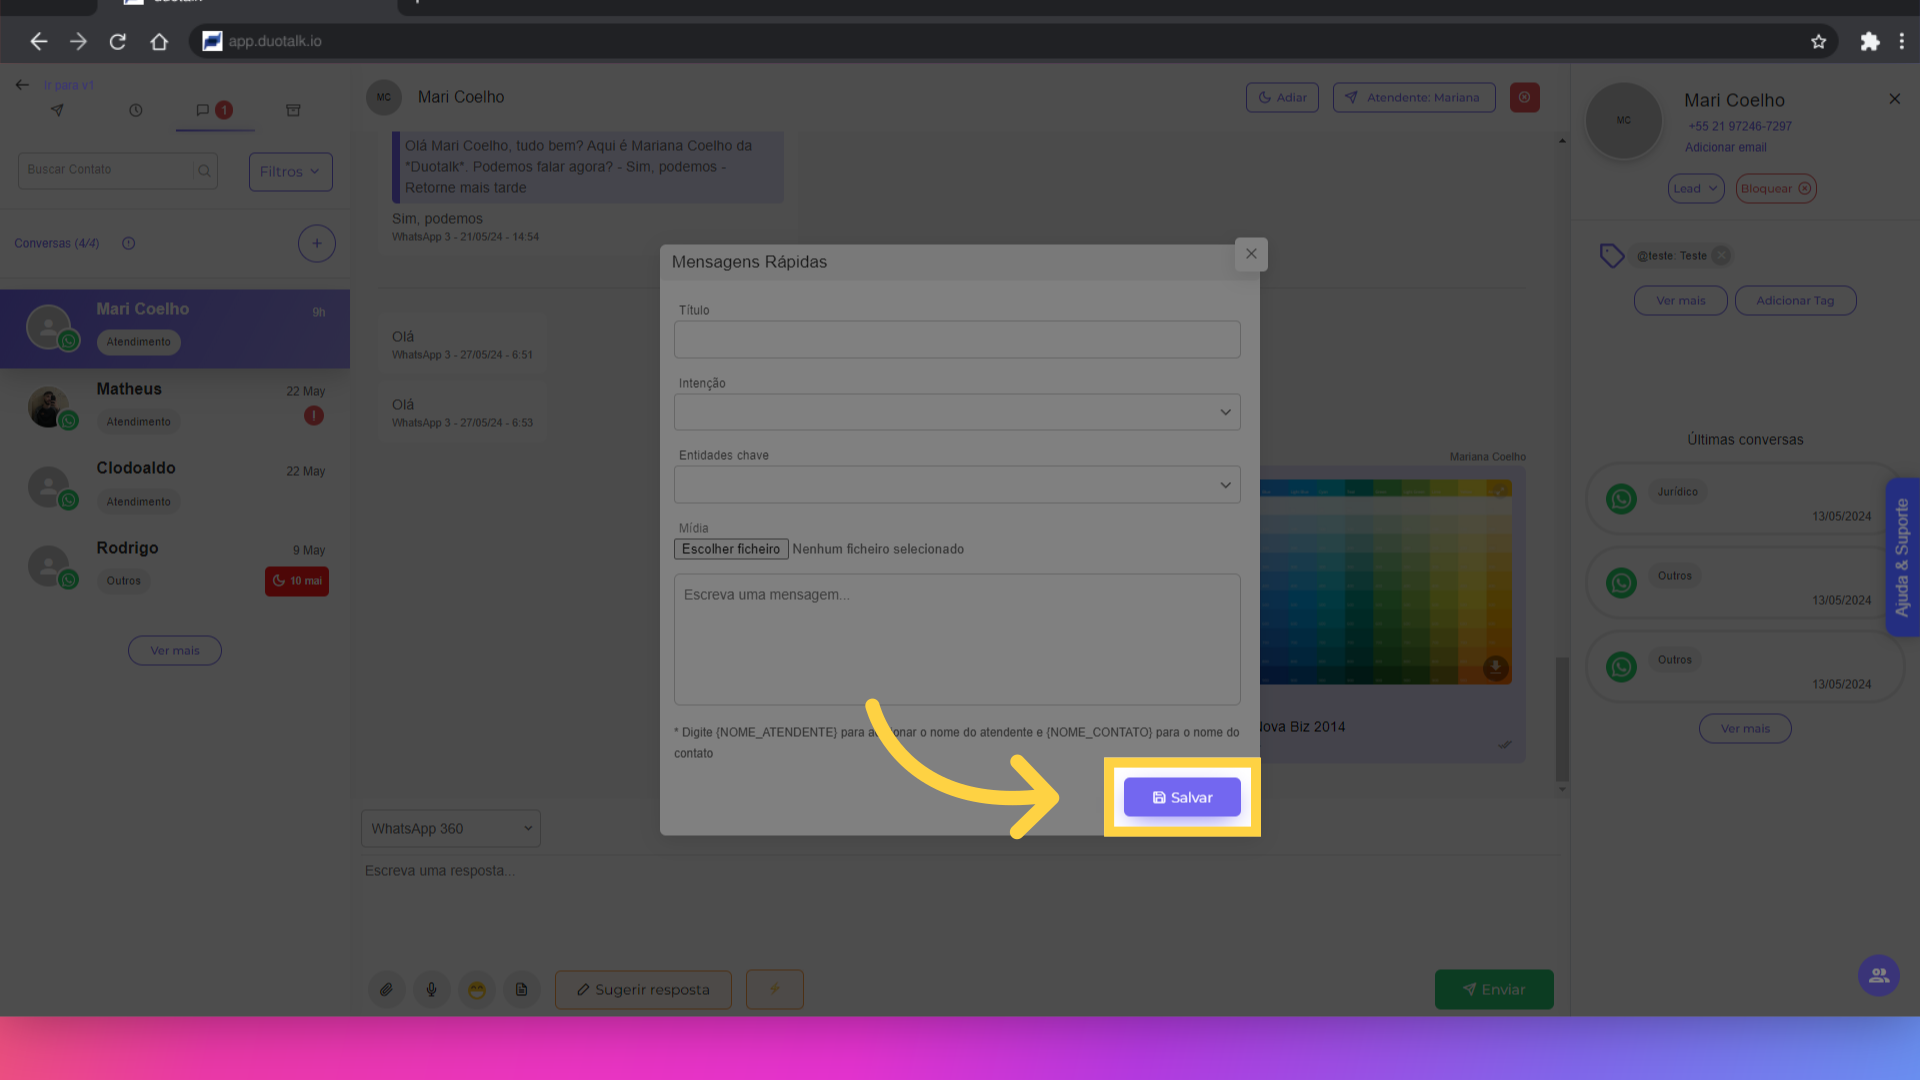Click the paperclip attachment icon
The width and height of the screenshot is (1920, 1080).
(386, 989)
